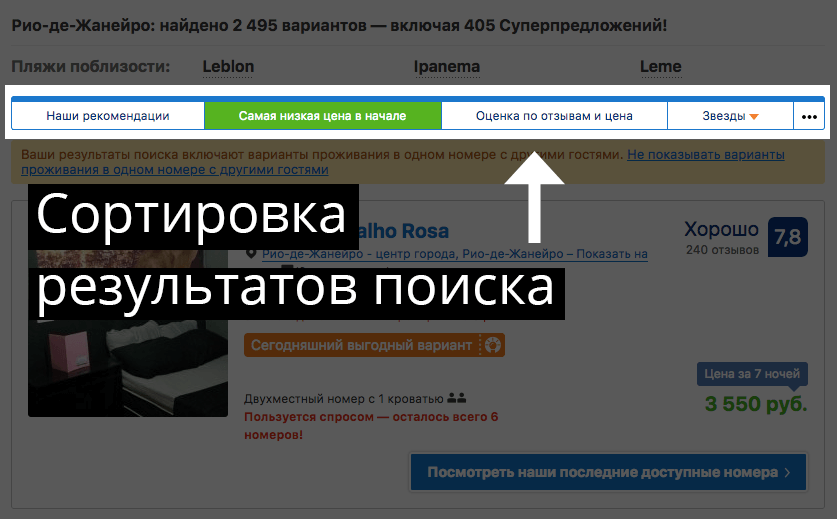Select the Самая низкая цена в начале tab
Viewport: 837px width, 519px height.
click(x=322, y=116)
